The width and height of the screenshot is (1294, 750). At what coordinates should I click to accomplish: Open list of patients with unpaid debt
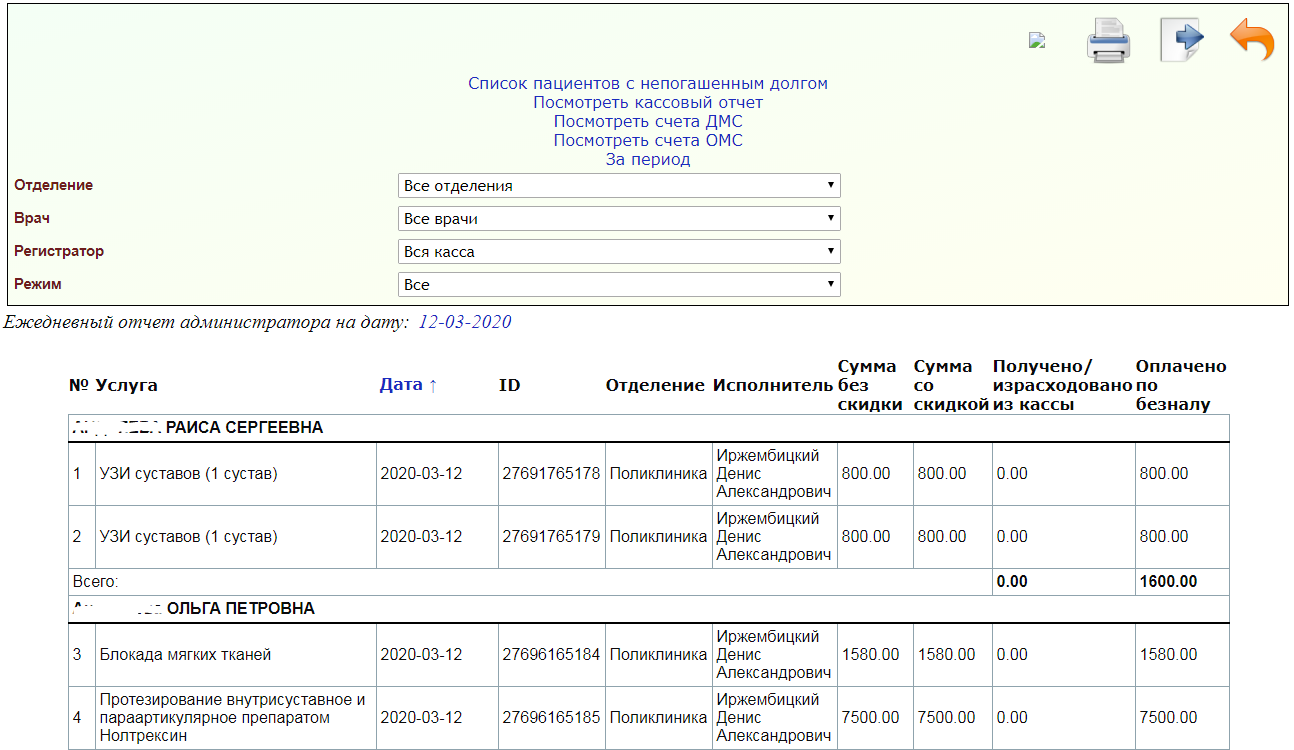pyautogui.click(x=647, y=84)
